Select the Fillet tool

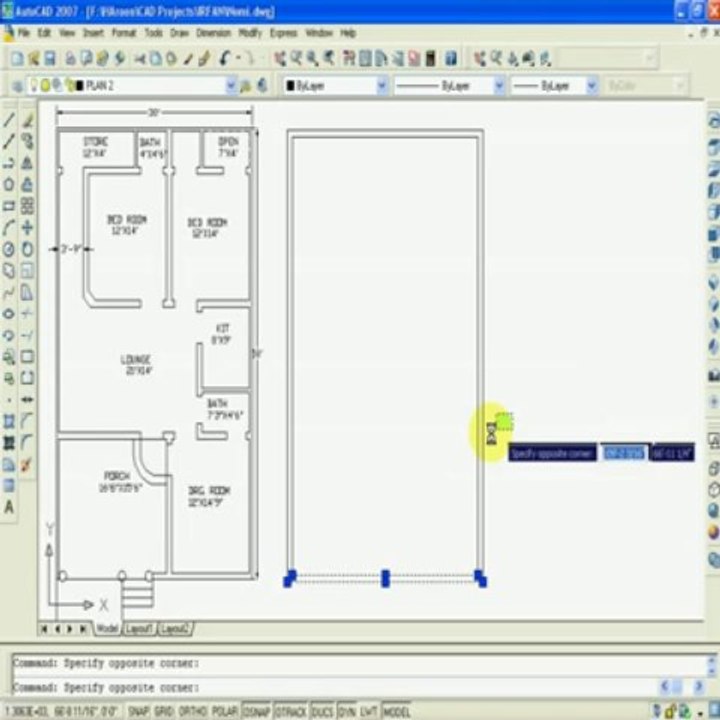[x=27, y=443]
